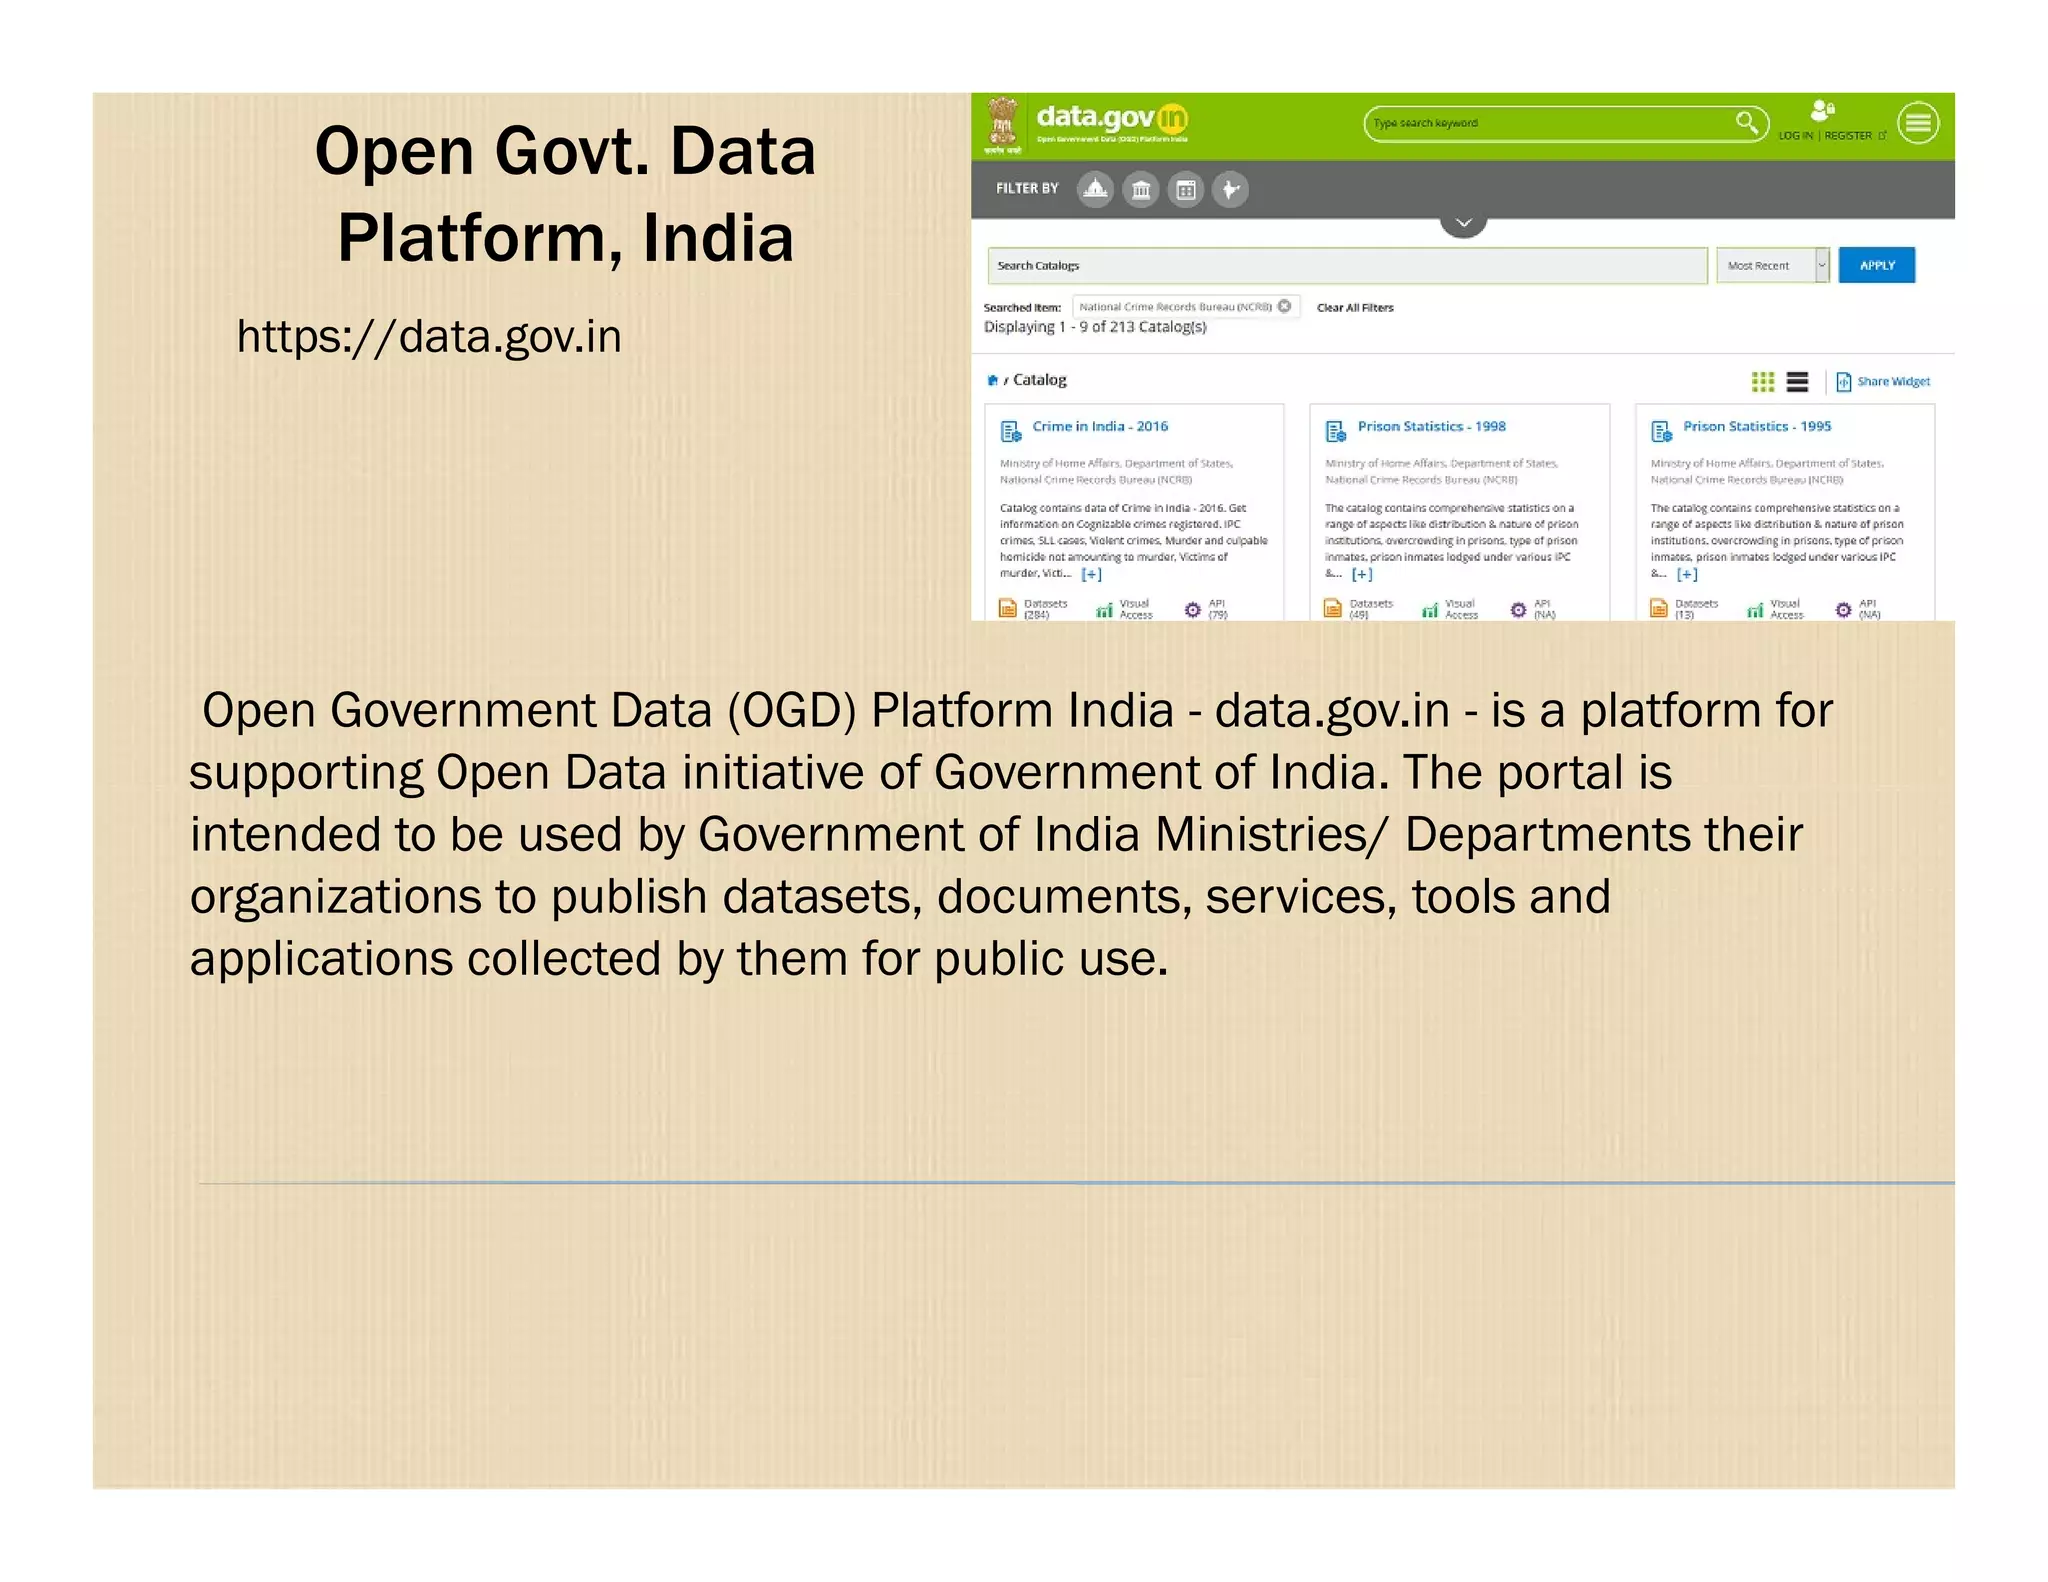Click the Search Catalogs input field

(x=1347, y=265)
